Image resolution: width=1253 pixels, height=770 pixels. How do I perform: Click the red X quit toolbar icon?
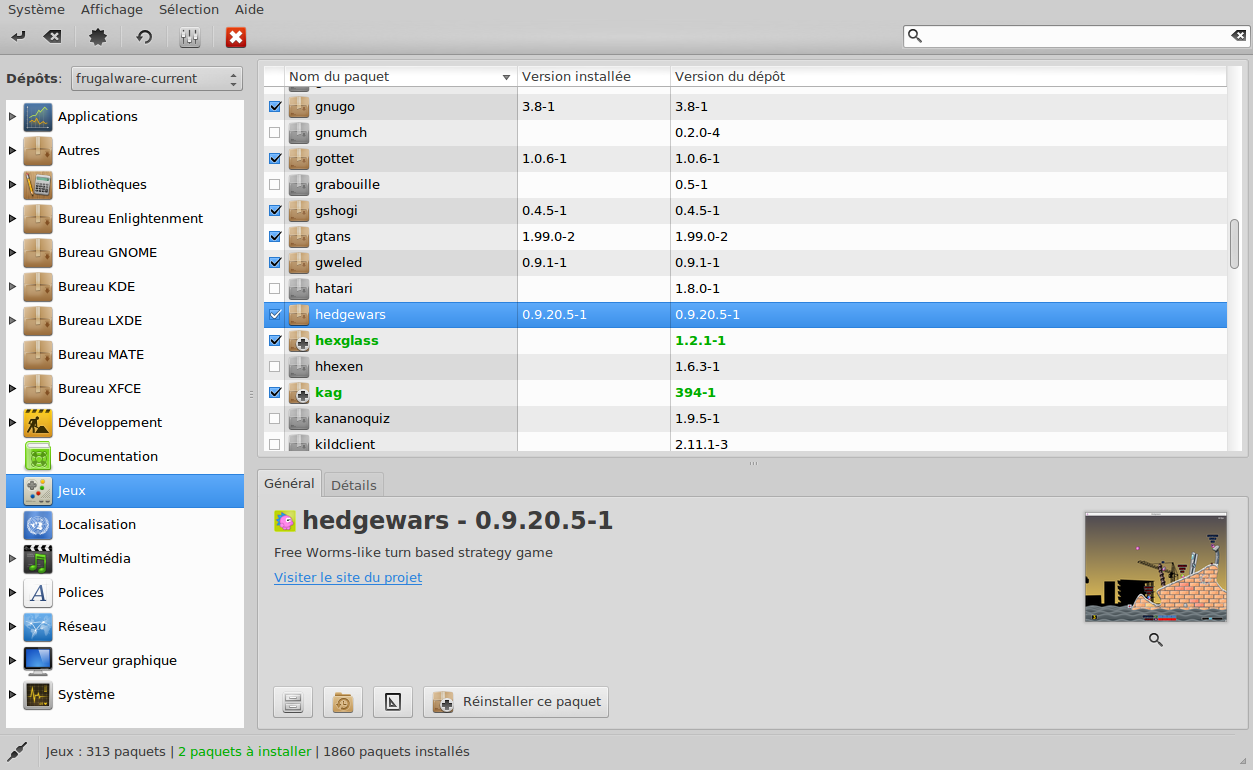236,37
